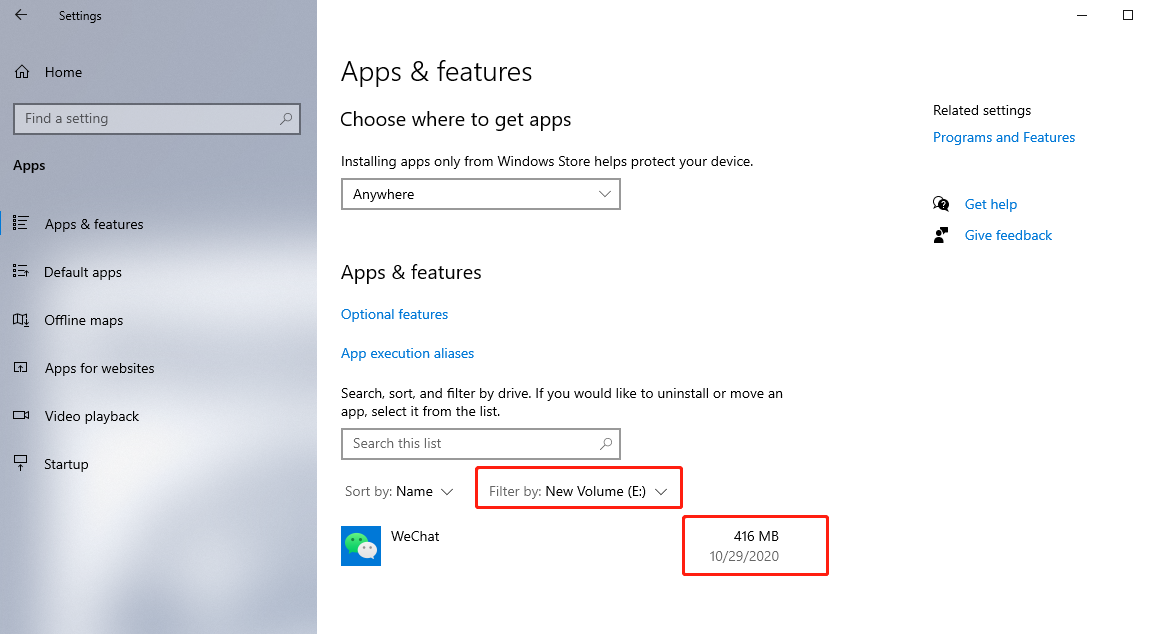Click the 416 MB size value

(756, 537)
